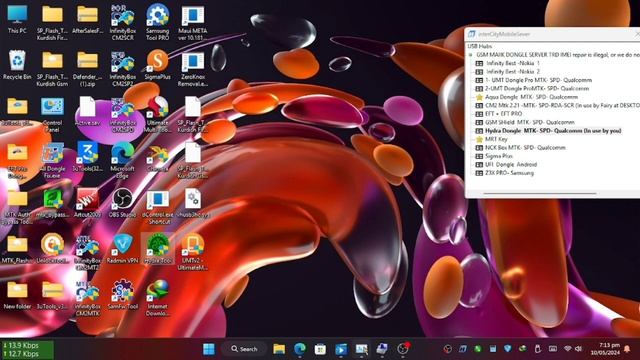Open the All Dongle Fix.exe icon
Viewport: 640px width, 360px height.
point(52,160)
